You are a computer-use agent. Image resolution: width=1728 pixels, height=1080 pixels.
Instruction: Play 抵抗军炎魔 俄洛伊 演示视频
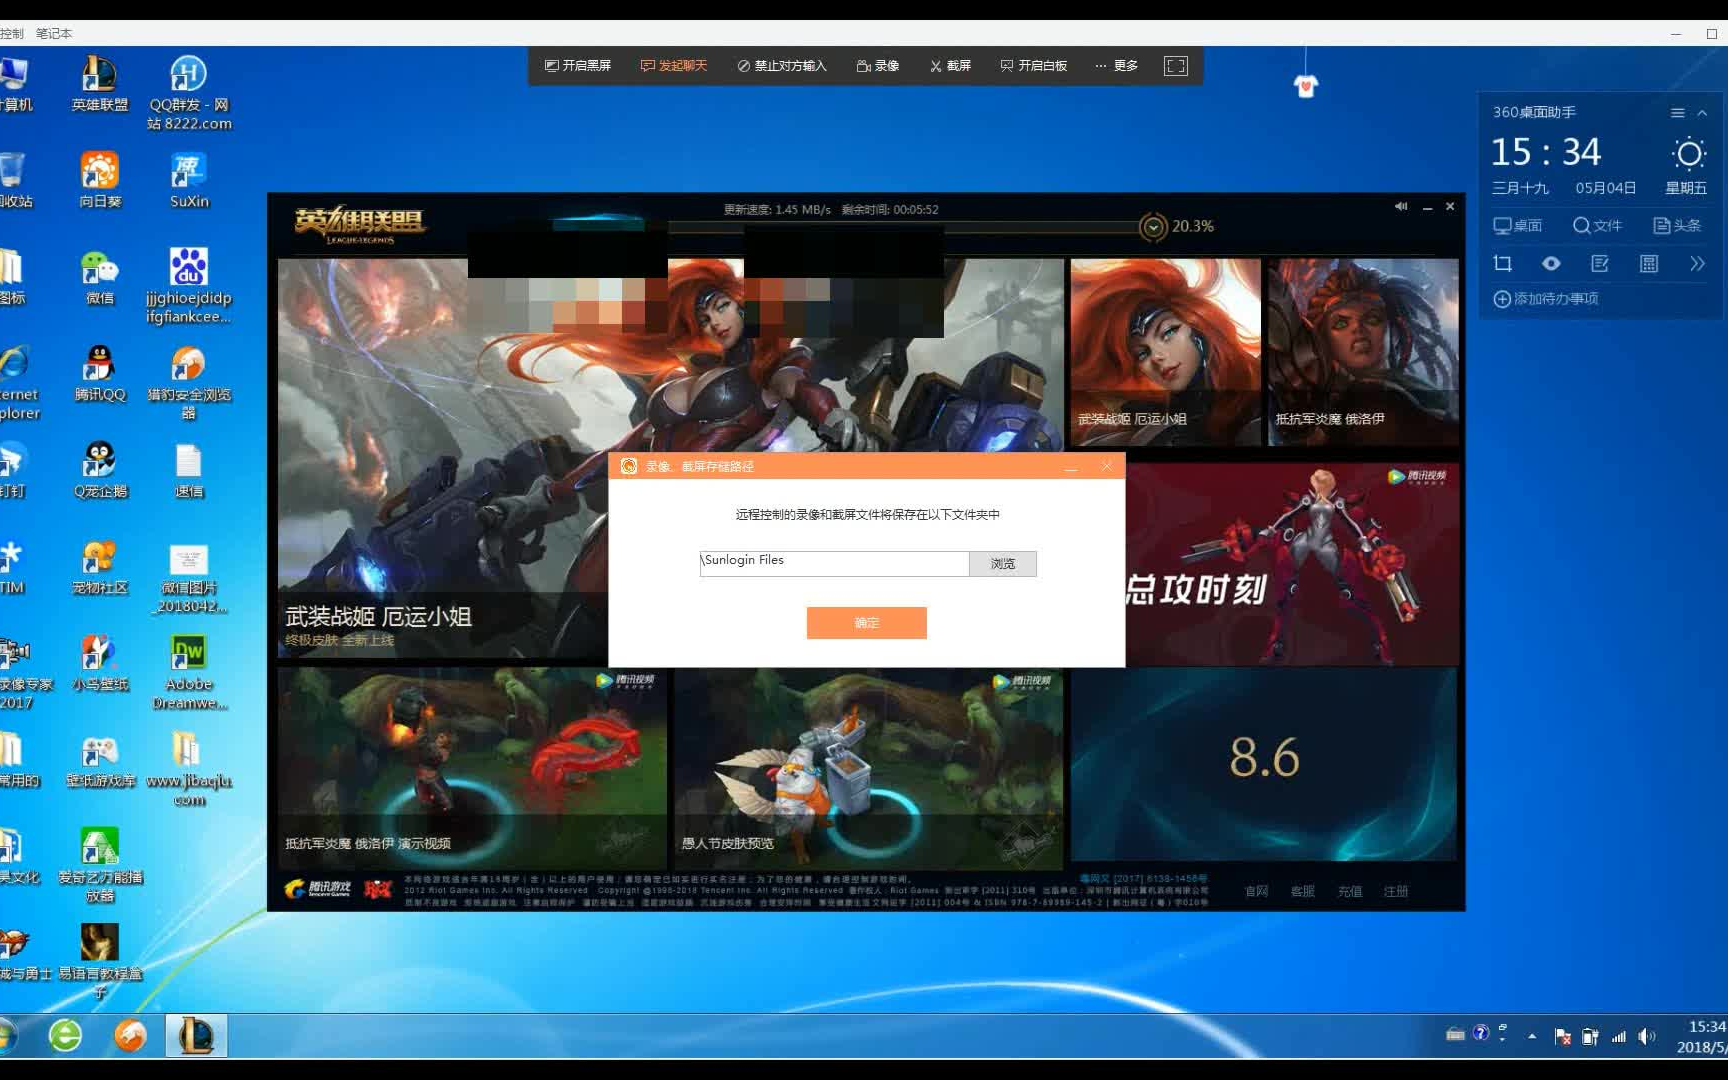pos(472,768)
